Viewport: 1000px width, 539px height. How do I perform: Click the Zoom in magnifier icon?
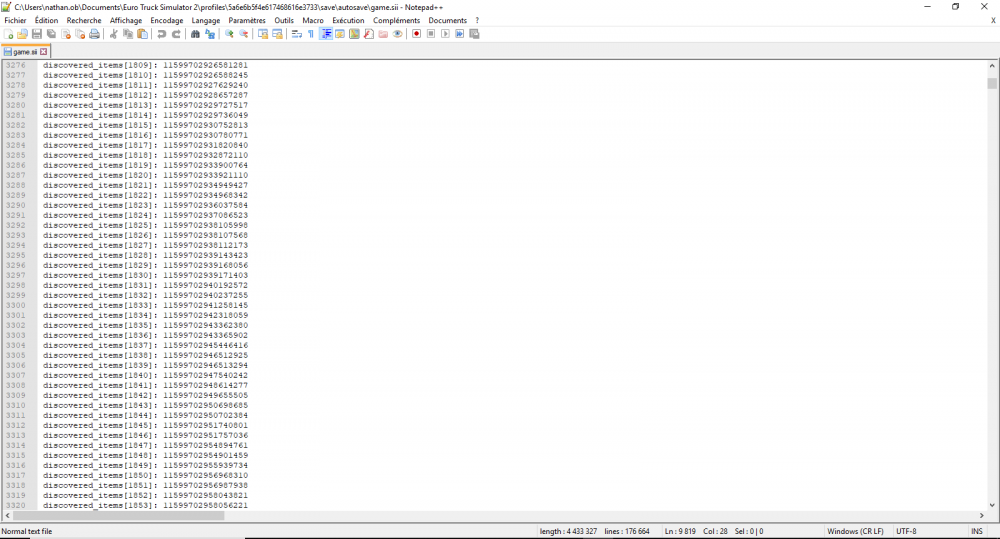tap(229, 34)
